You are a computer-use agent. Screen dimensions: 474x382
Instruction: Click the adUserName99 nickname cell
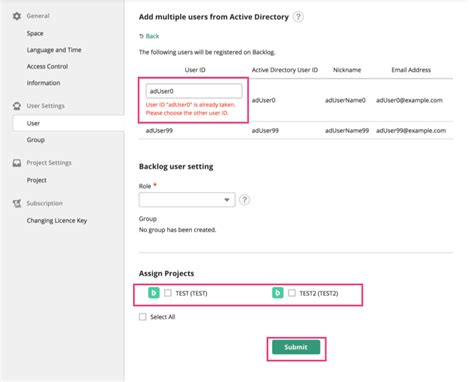[347, 131]
